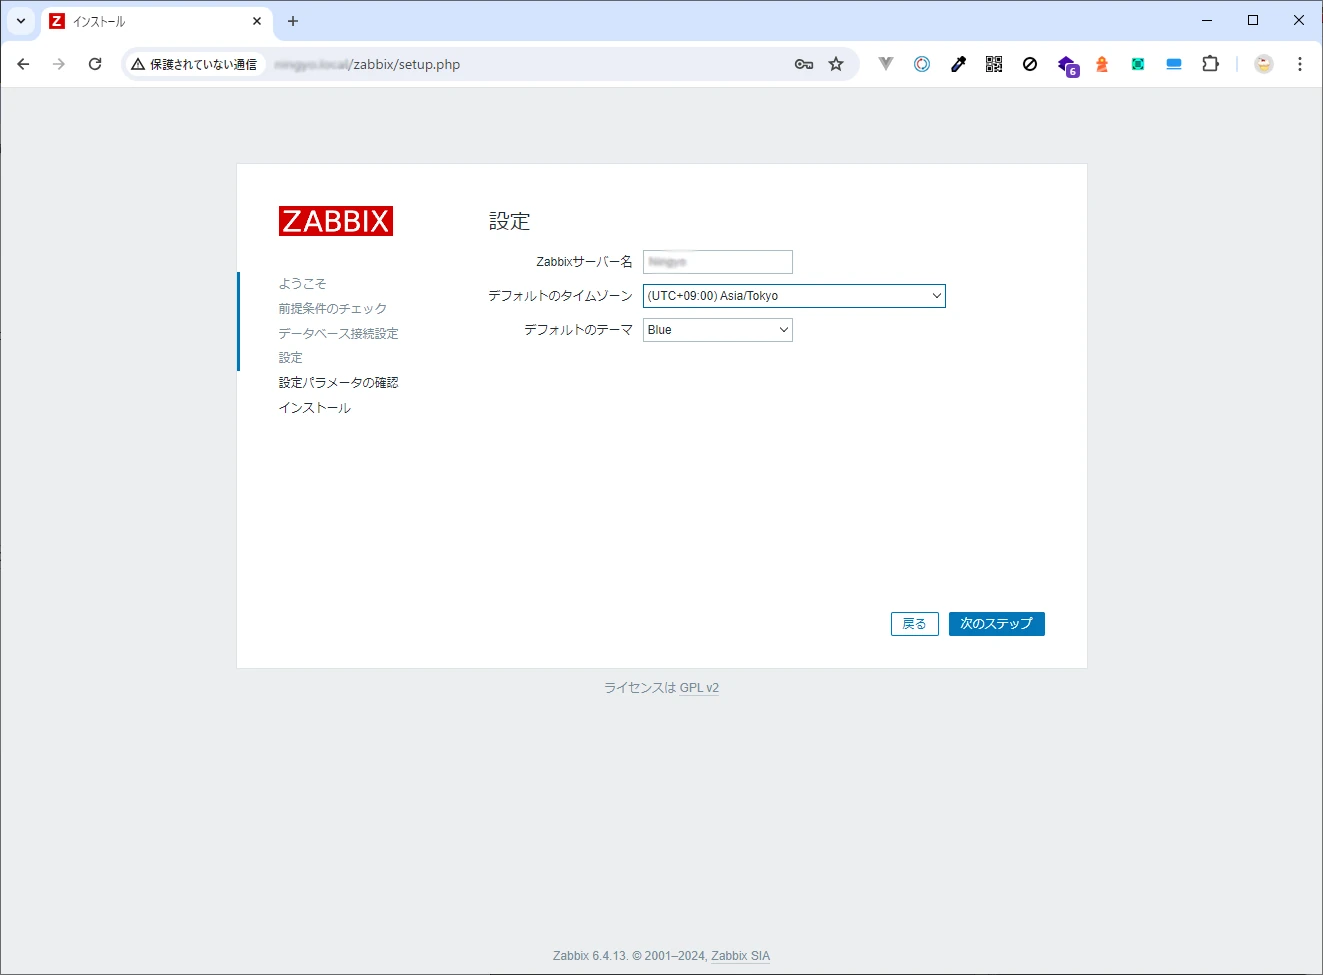Open the default theme dropdown showing Blue
This screenshot has width=1323, height=975.
click(718, 330)
